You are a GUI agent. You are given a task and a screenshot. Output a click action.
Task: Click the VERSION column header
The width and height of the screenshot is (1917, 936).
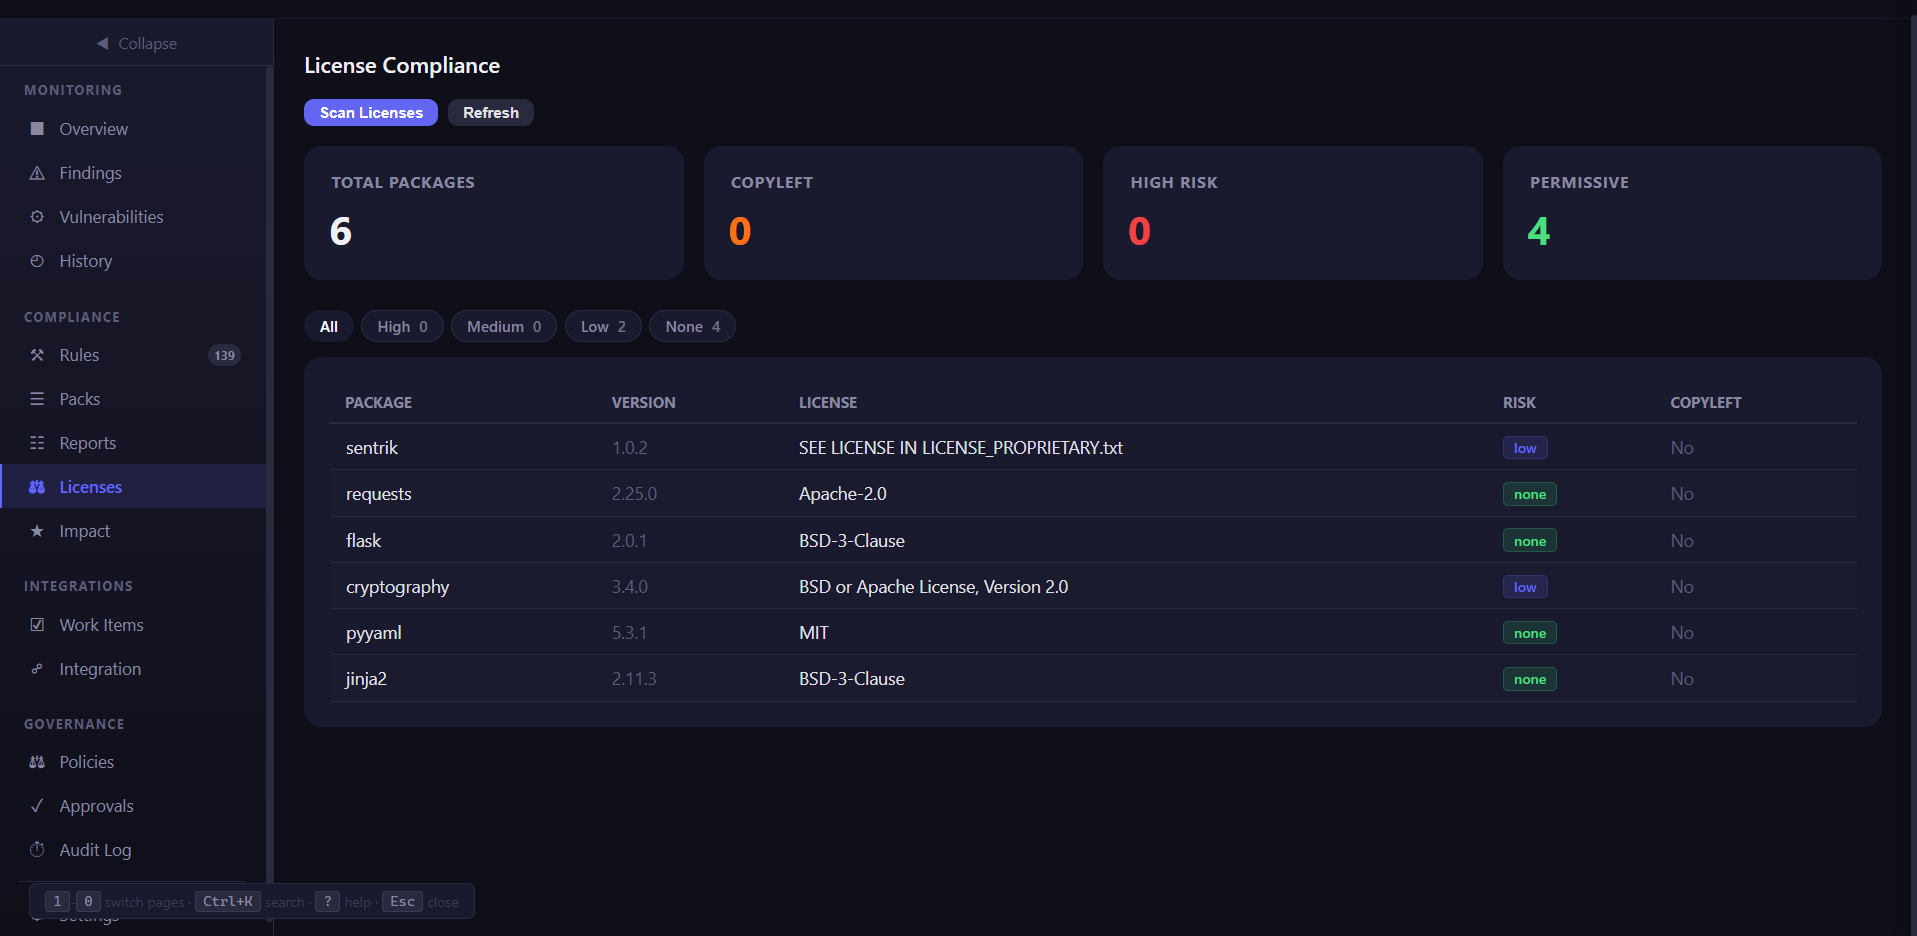point(644,403)
